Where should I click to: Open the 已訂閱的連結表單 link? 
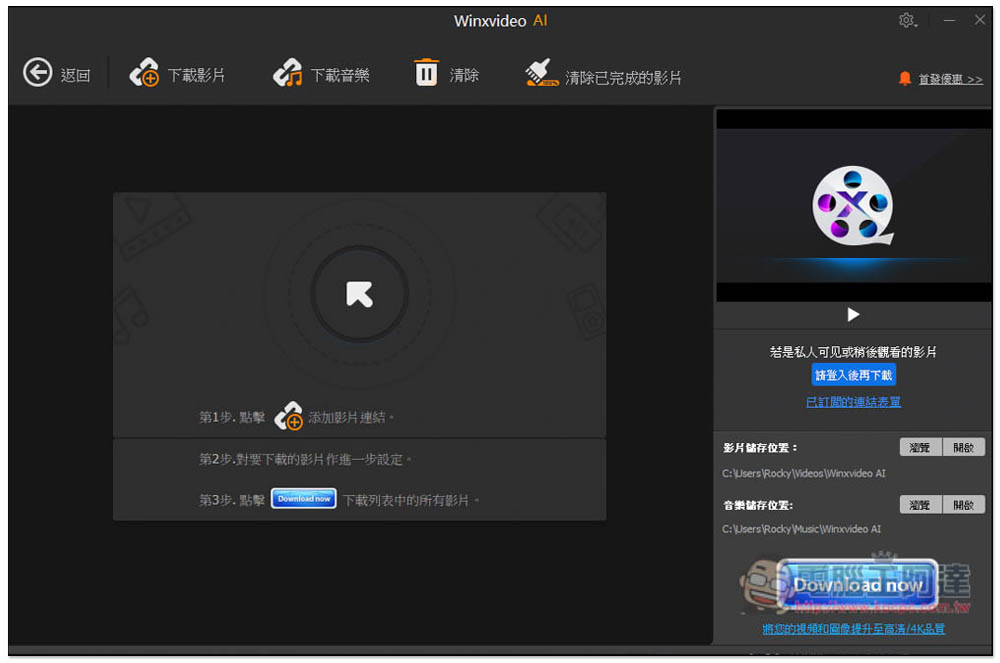coord(853,402)
